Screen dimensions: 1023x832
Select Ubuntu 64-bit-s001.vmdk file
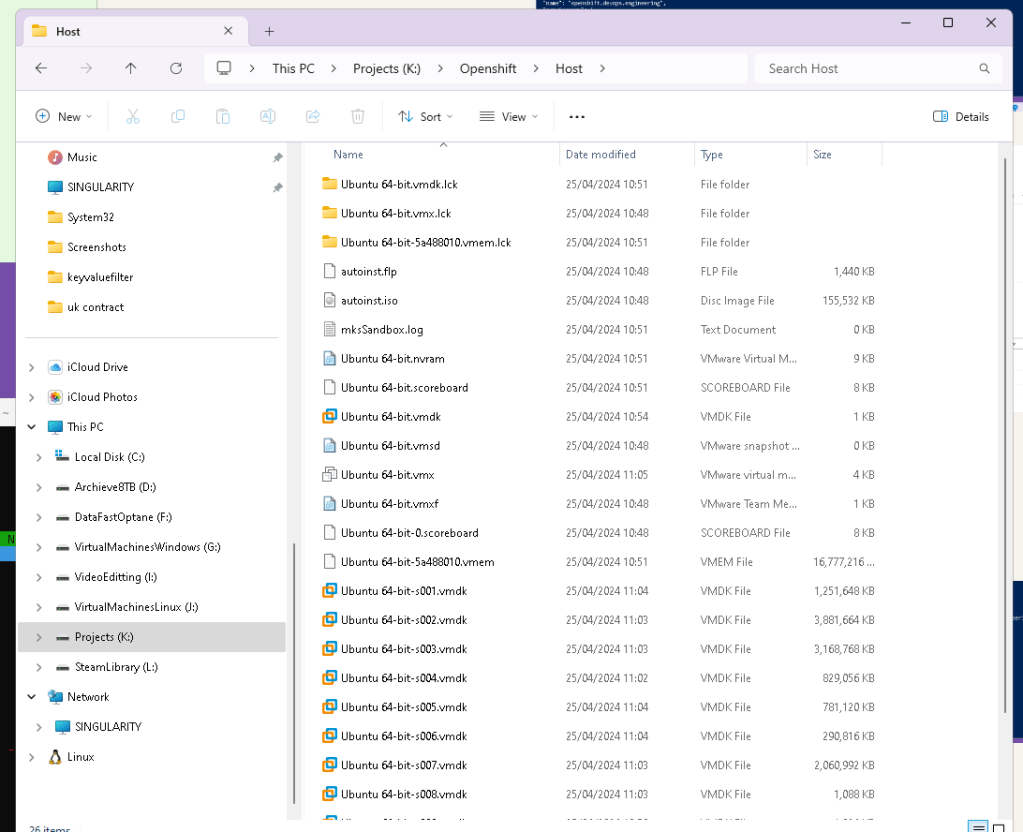[x=404, y=591]
